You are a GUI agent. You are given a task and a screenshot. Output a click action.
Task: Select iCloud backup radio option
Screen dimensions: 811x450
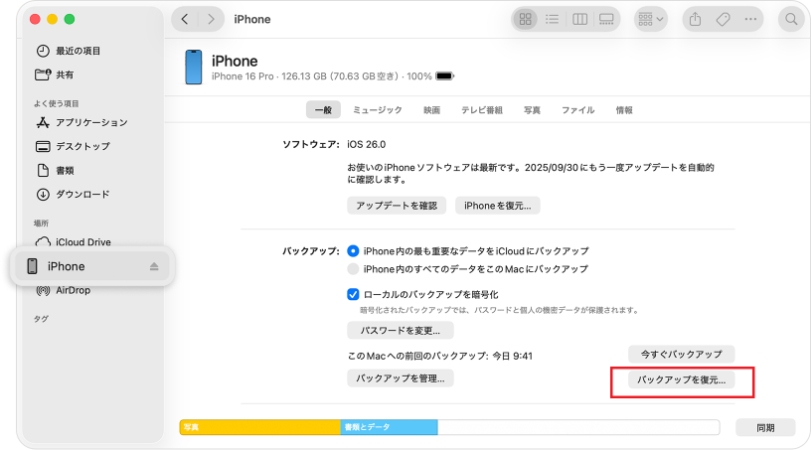353,251
